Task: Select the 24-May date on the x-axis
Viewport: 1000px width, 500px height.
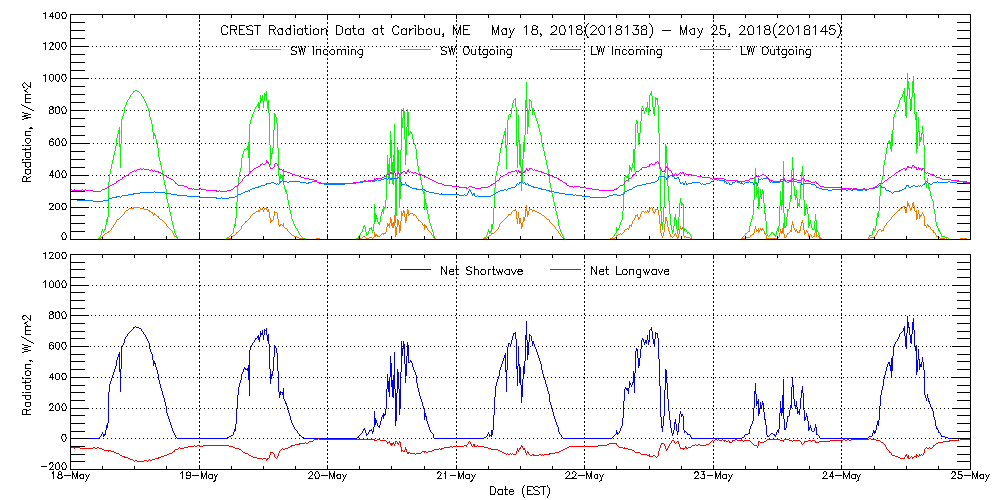Action: click(842, 476)
